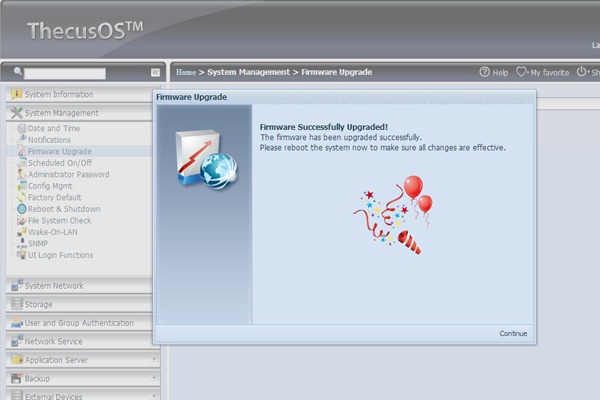
Task: Open Notifications settings
Action: pyautogui.click(x=49, y=140)
